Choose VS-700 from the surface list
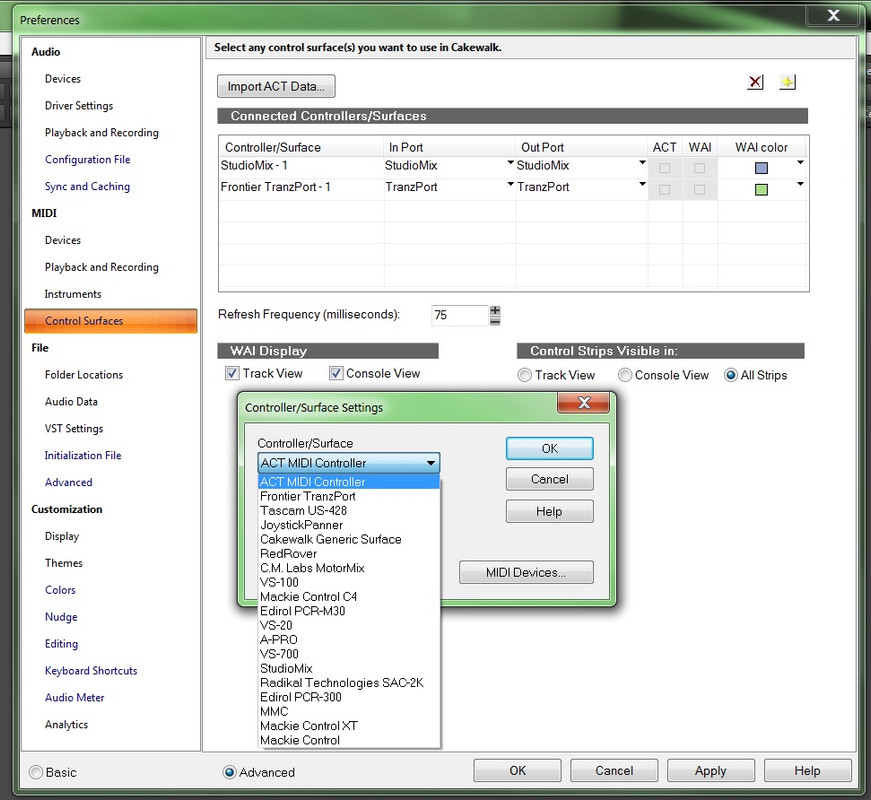This screenshot has height=800, width=871. [349, 654]
